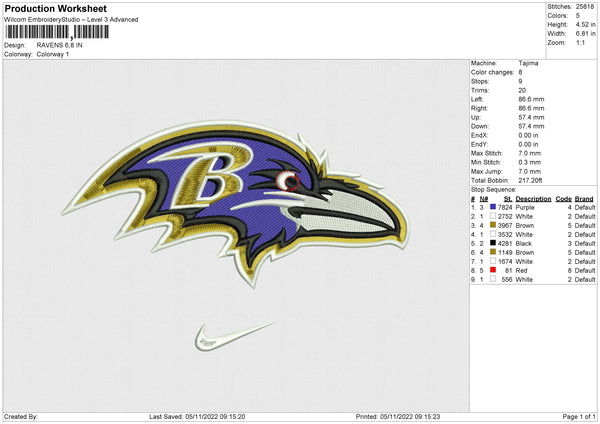Click the swoosh embroidery below the Ravens logo
600x424 pixels.
click(235, 337)
